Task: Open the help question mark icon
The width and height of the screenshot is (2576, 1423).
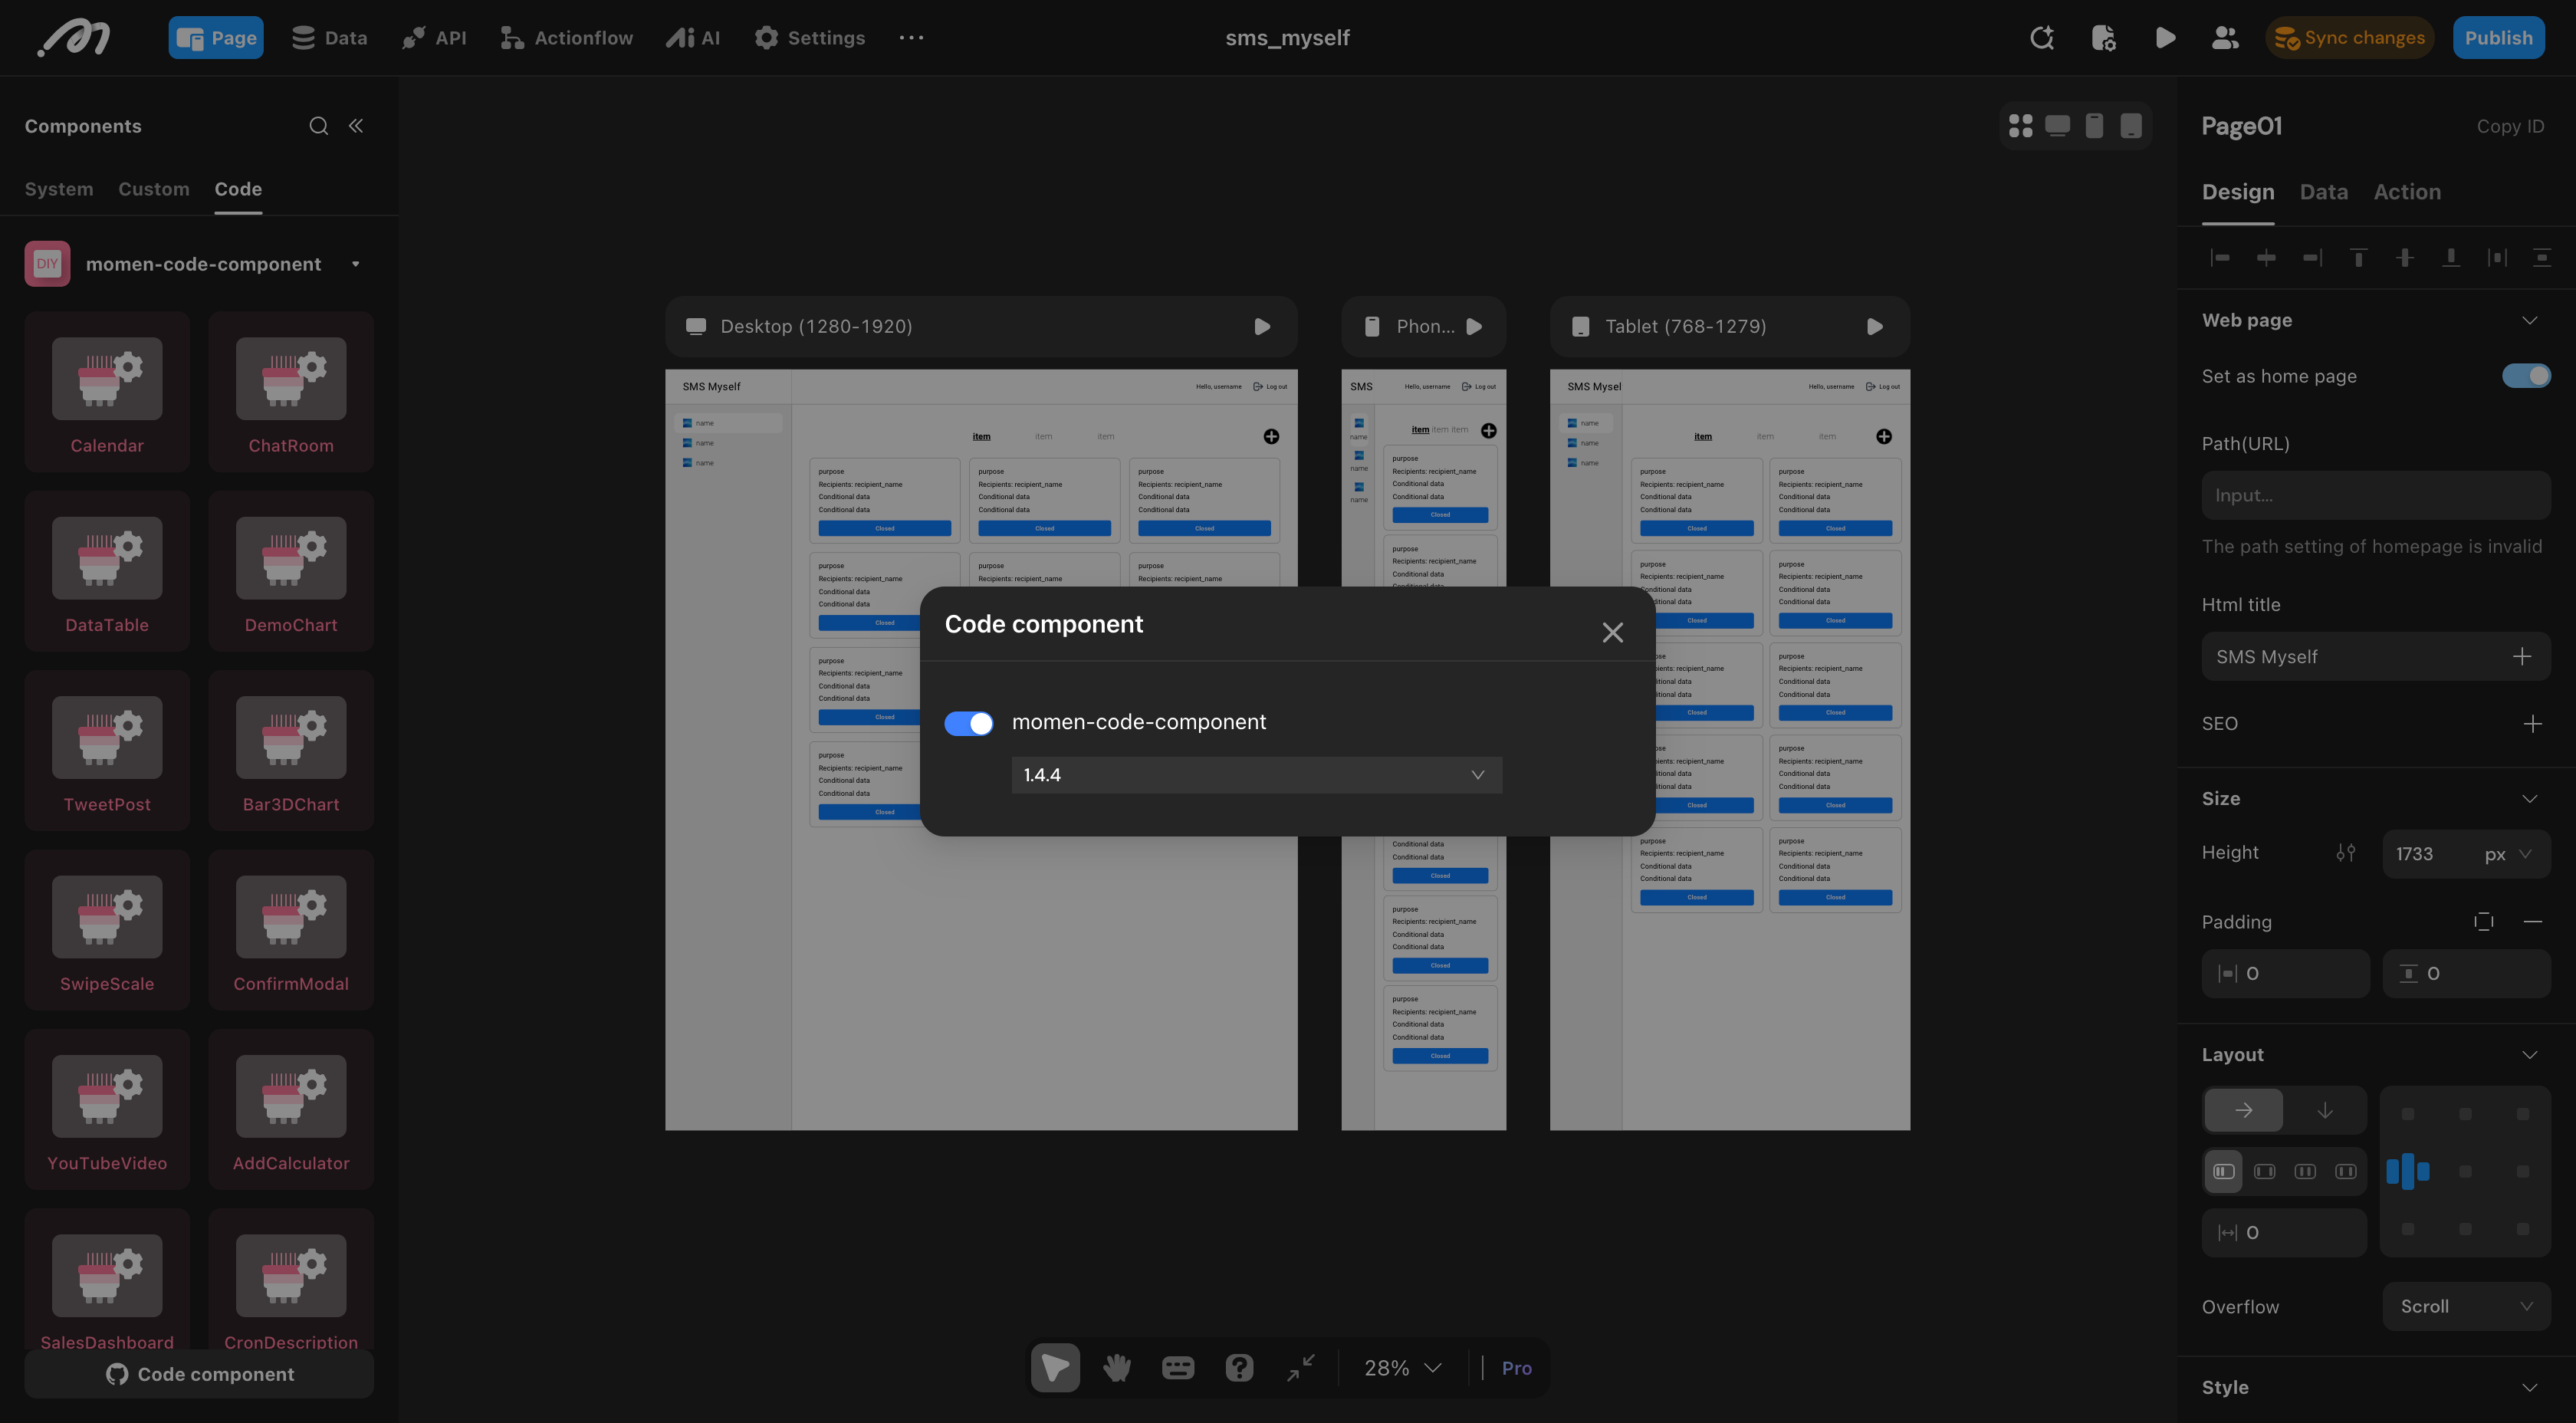Action: [1239, 1367]
